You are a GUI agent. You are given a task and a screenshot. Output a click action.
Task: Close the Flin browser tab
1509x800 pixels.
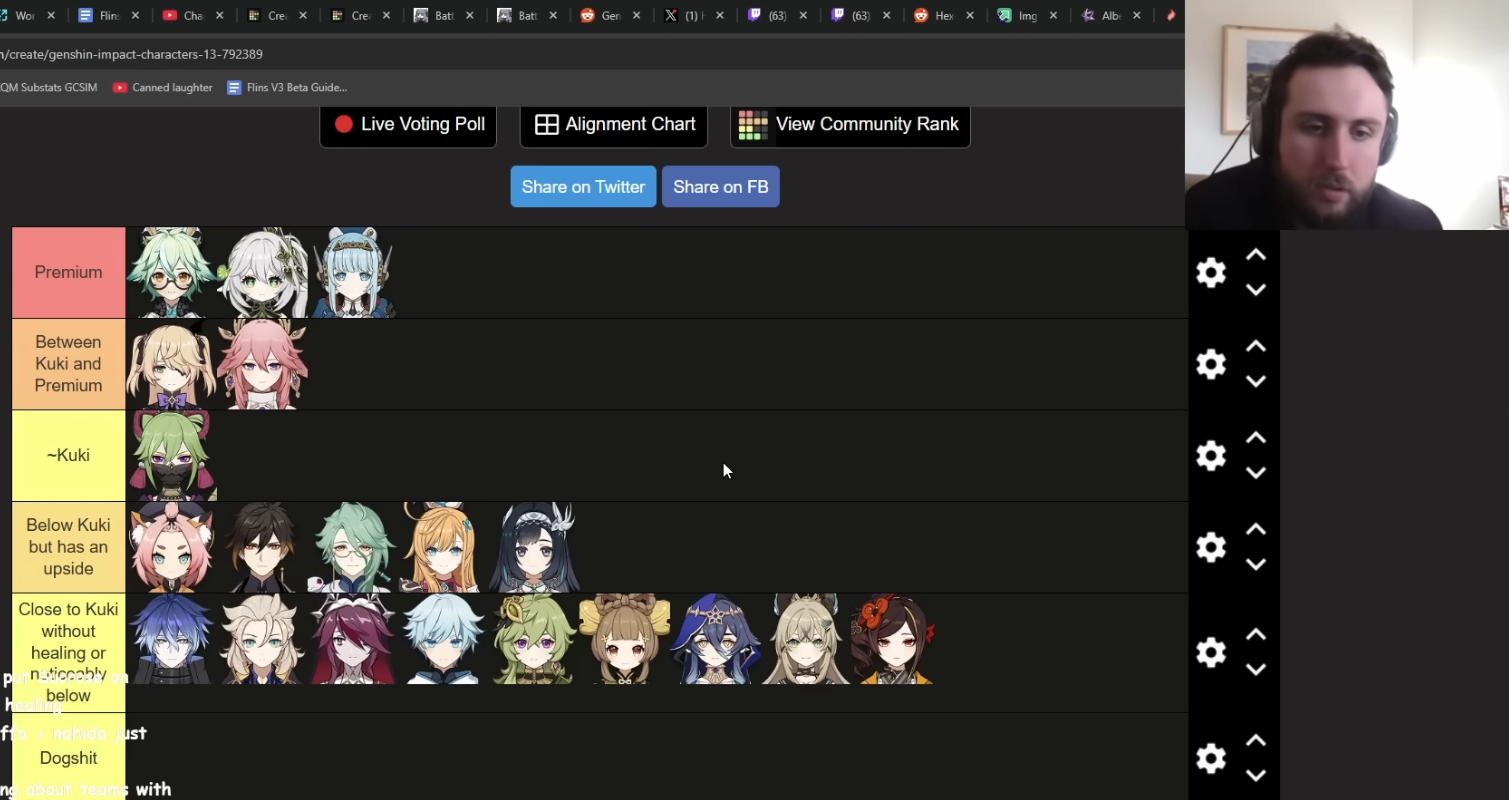click(x=136, y=15)
